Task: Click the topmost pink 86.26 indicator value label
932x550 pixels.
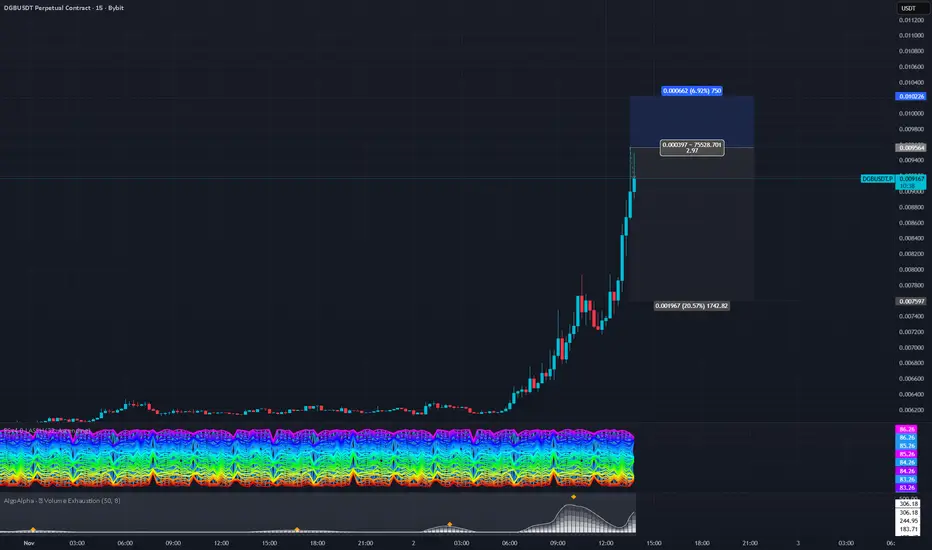Action: coord(907,429)
